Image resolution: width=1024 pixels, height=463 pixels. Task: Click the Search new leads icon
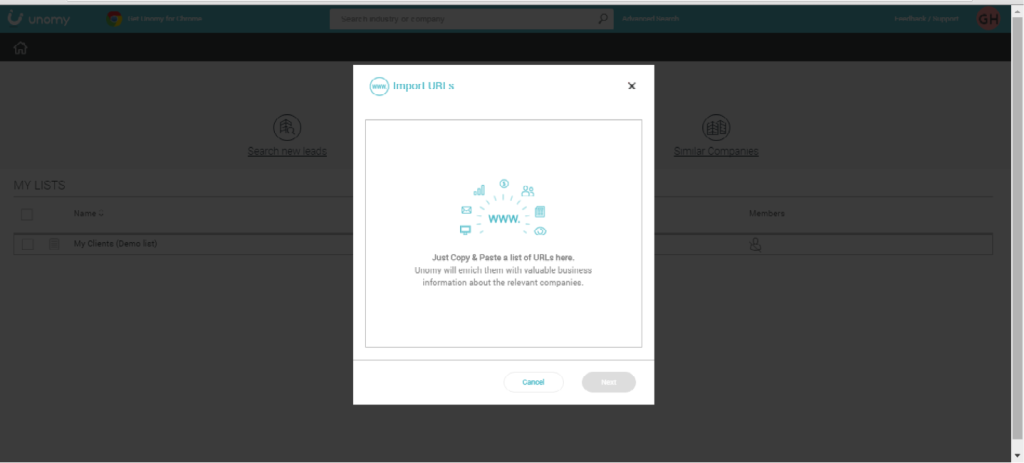pos(287,127)
